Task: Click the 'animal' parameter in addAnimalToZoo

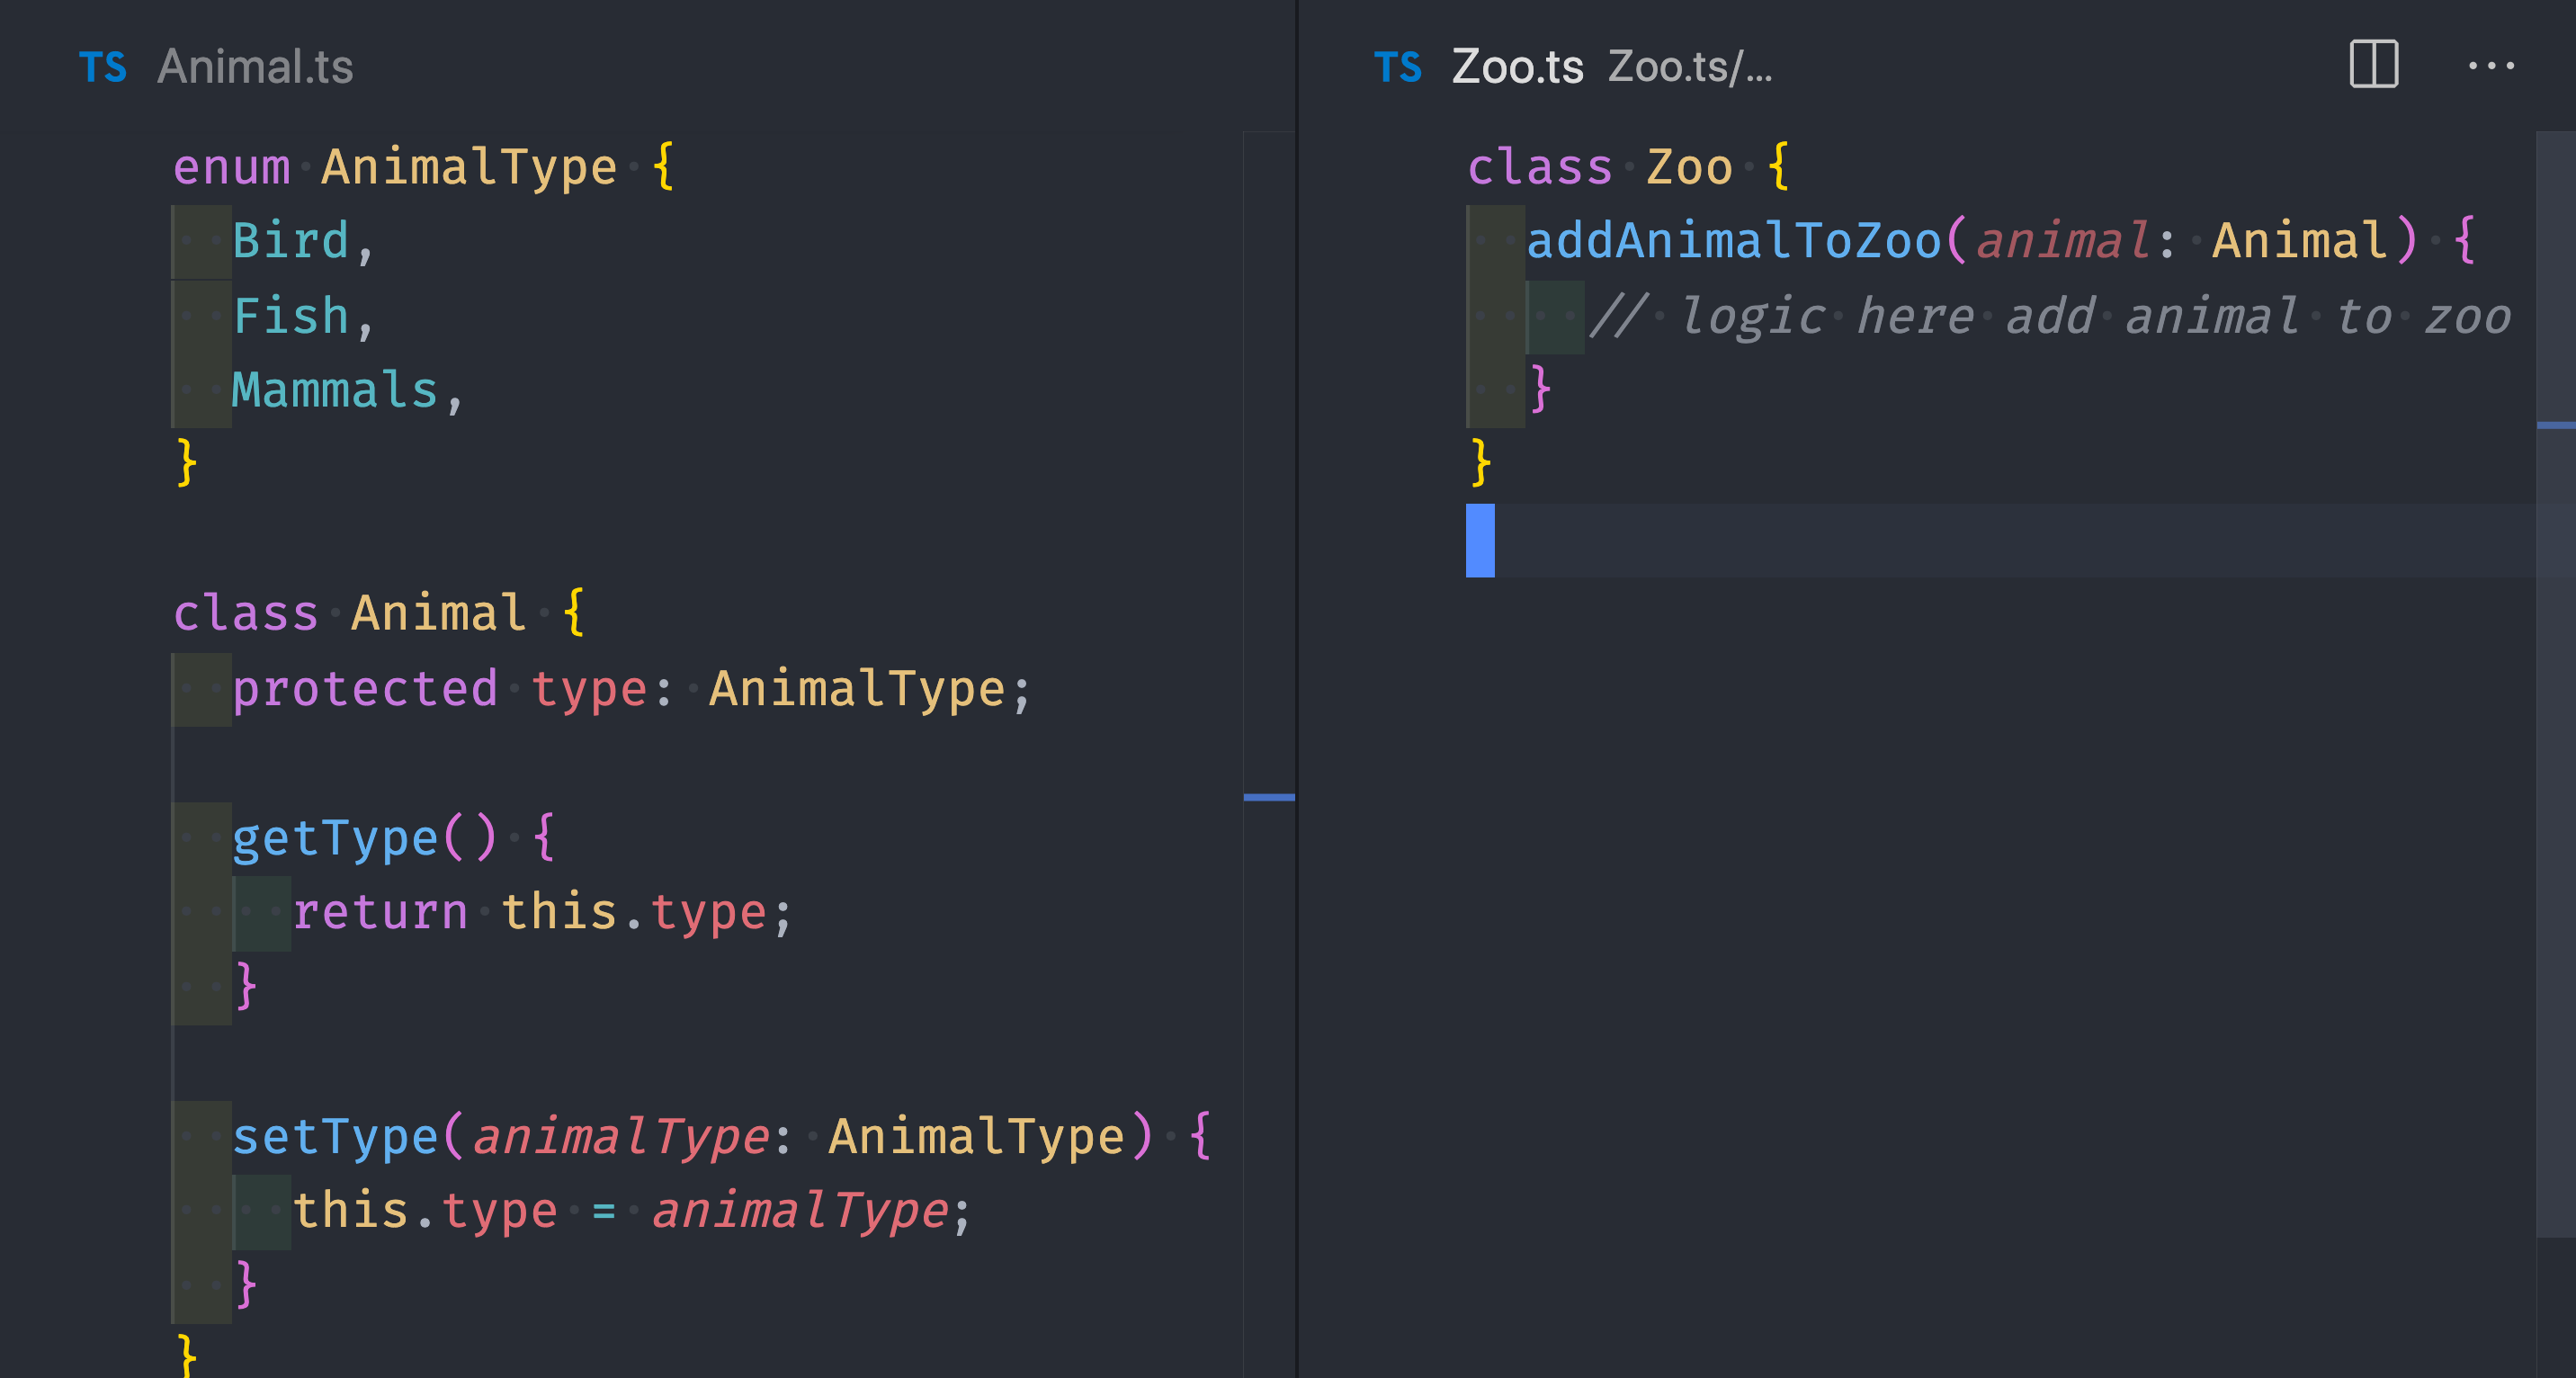Action: pyautogui.click(x=2062, y=241)
